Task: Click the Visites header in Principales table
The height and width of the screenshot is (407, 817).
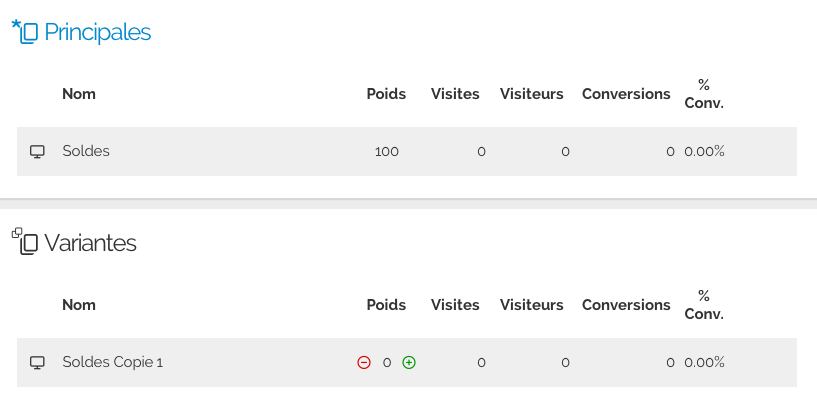Action: point(455,94)
